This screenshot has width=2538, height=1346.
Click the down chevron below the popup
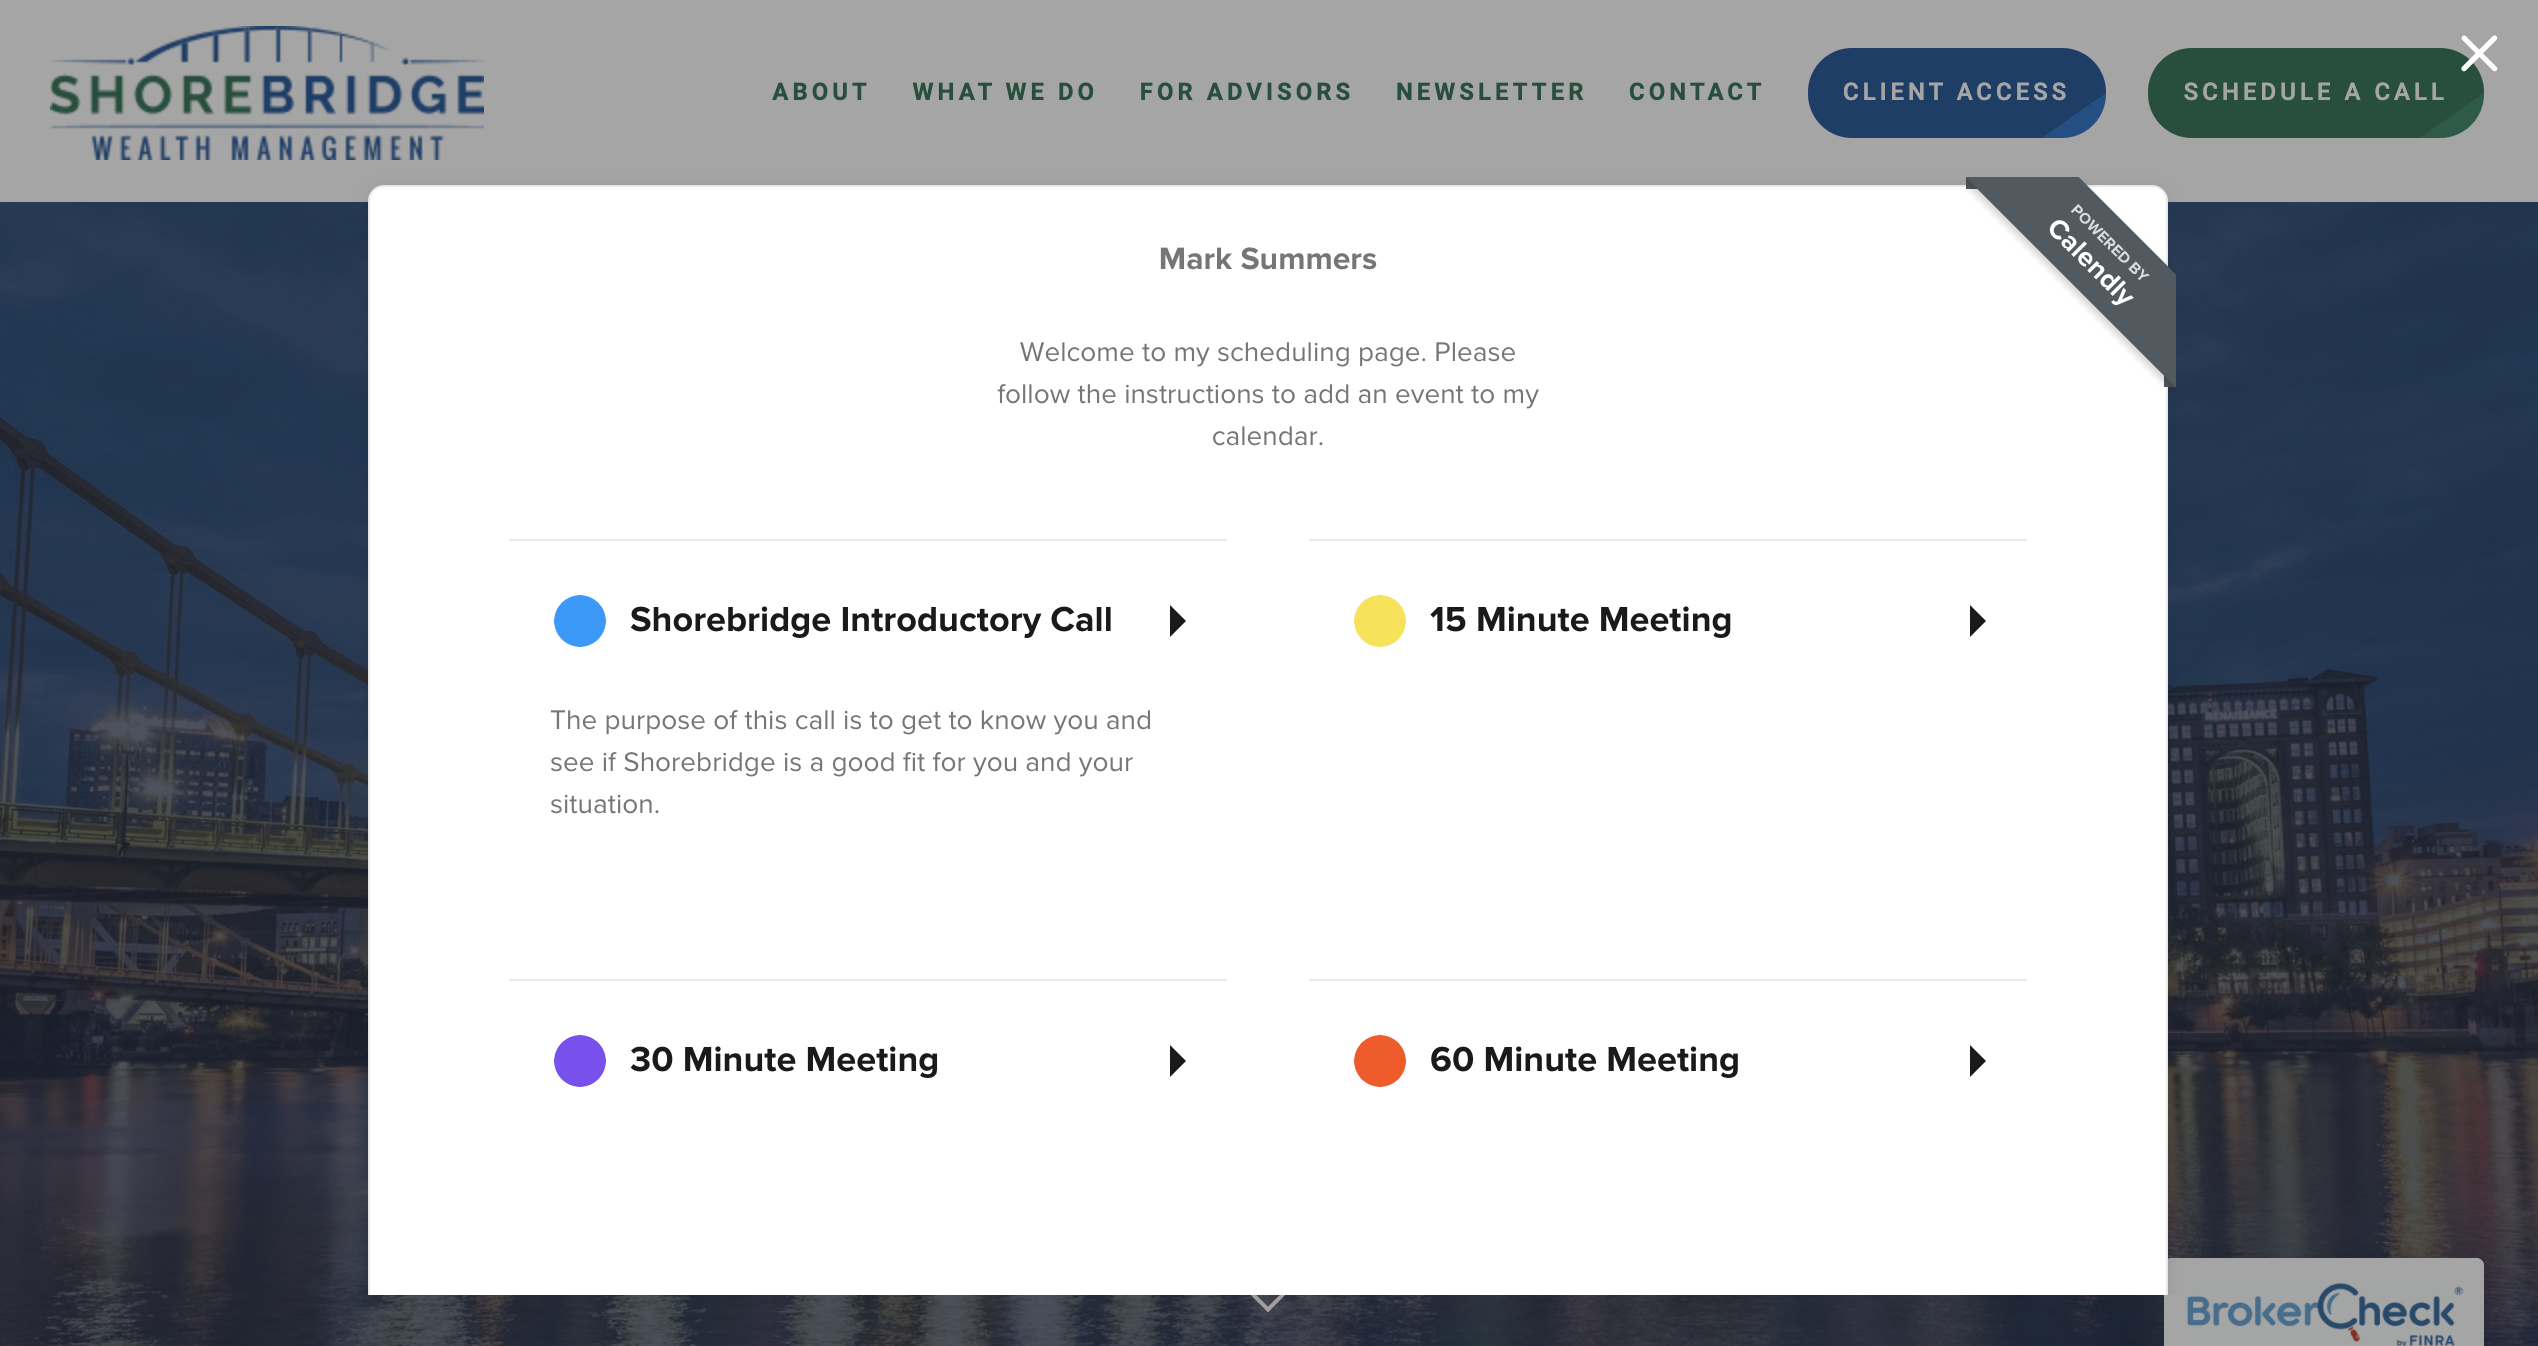[1268, 1302]
